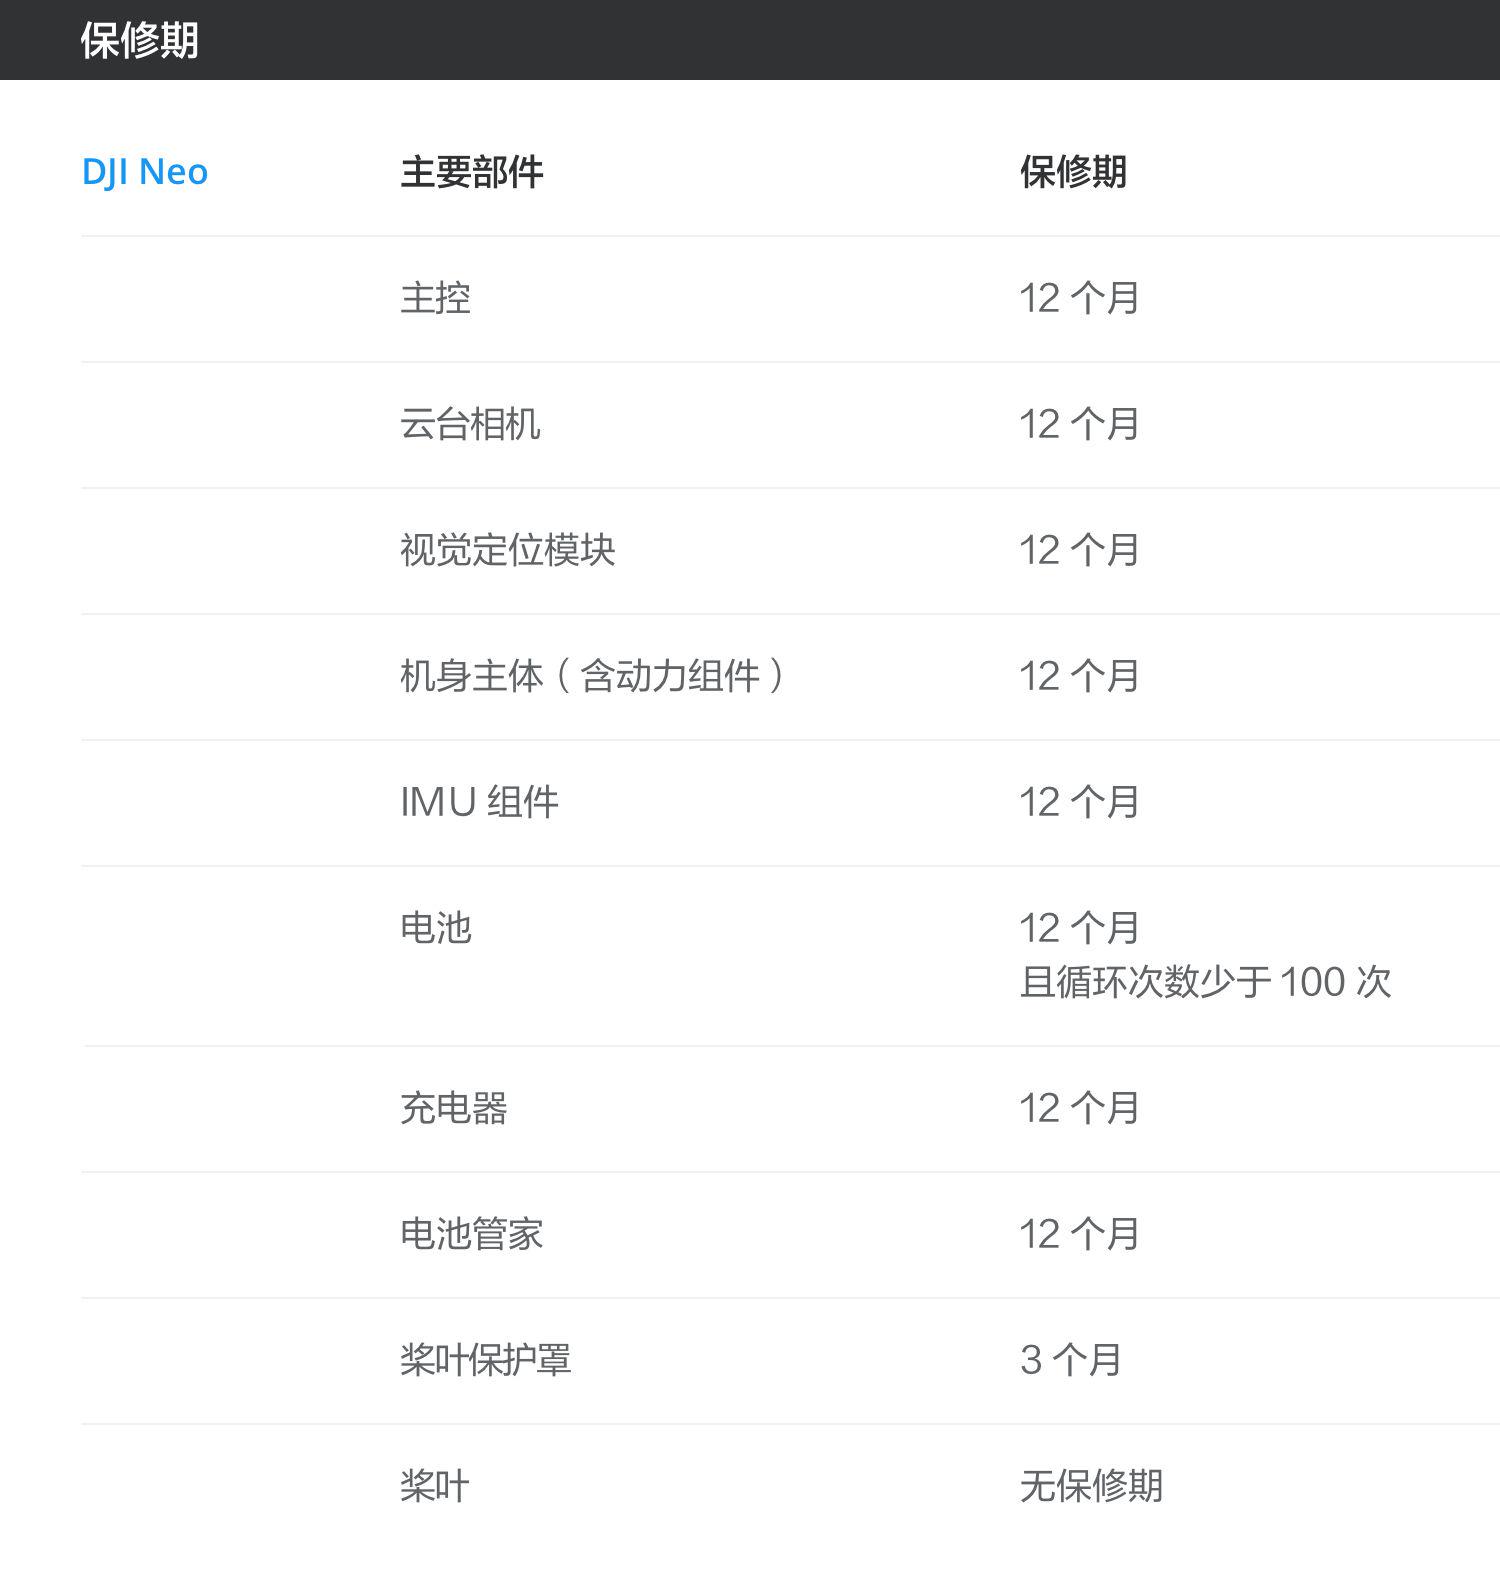Click the 12 个月 value for 云台相机
Screen dimensions: 1500x1586
(x=1079, y=424)
